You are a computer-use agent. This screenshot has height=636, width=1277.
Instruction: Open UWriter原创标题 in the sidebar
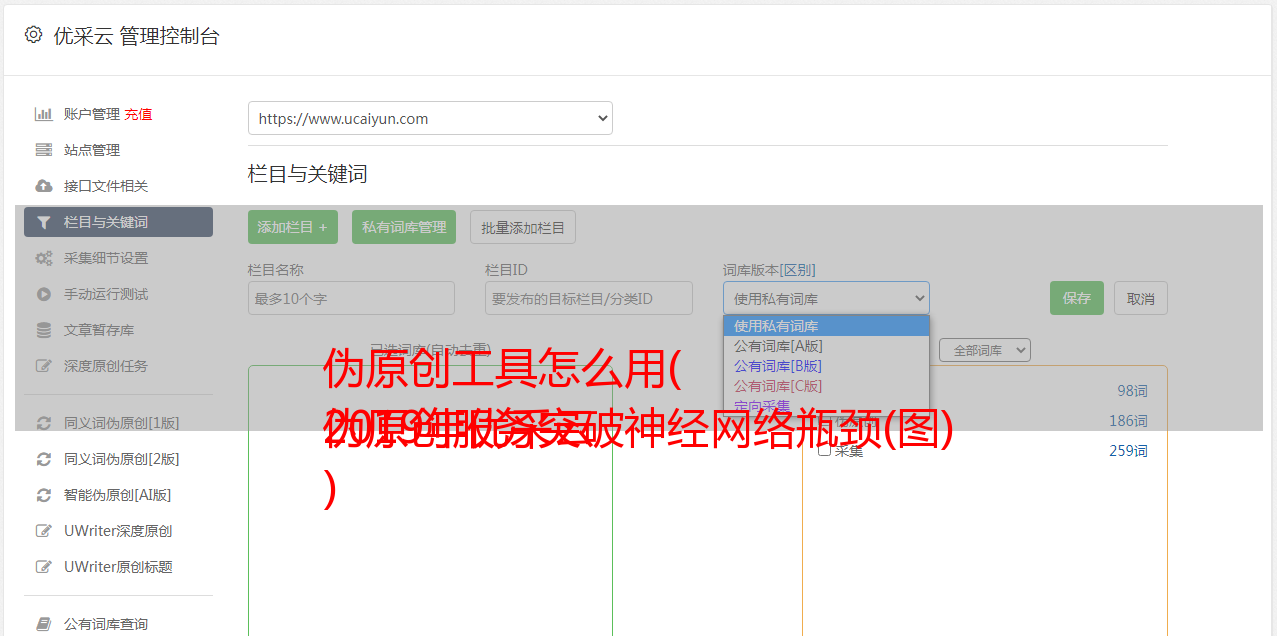tap(118, 567)
